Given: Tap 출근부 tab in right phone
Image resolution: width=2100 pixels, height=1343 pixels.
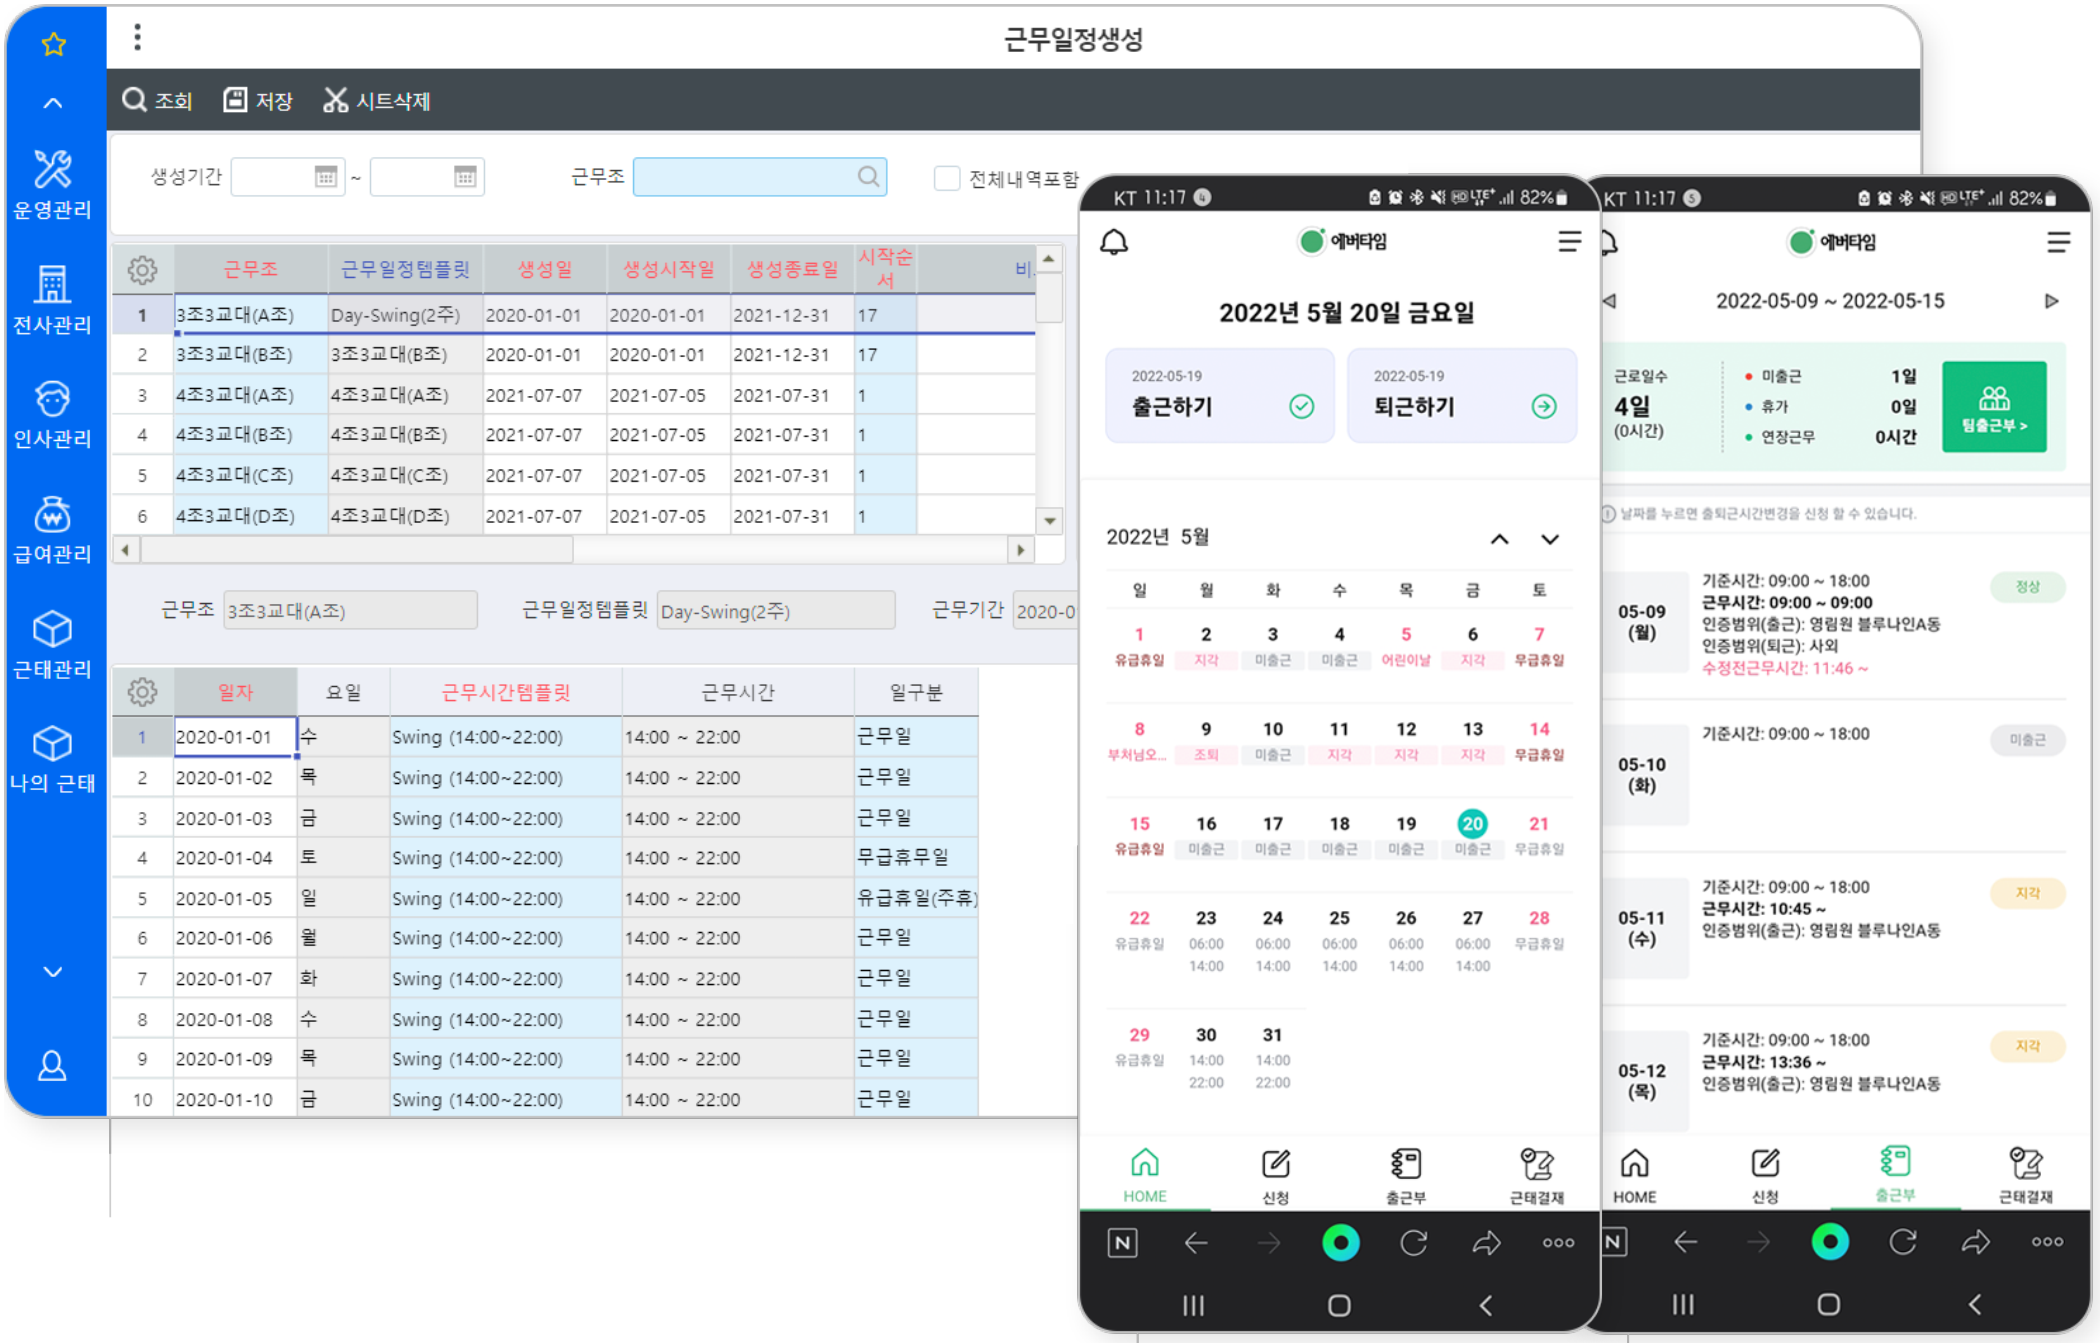Looking at the screenshot, I should pyautogui.click(x=1895, y=1175).
